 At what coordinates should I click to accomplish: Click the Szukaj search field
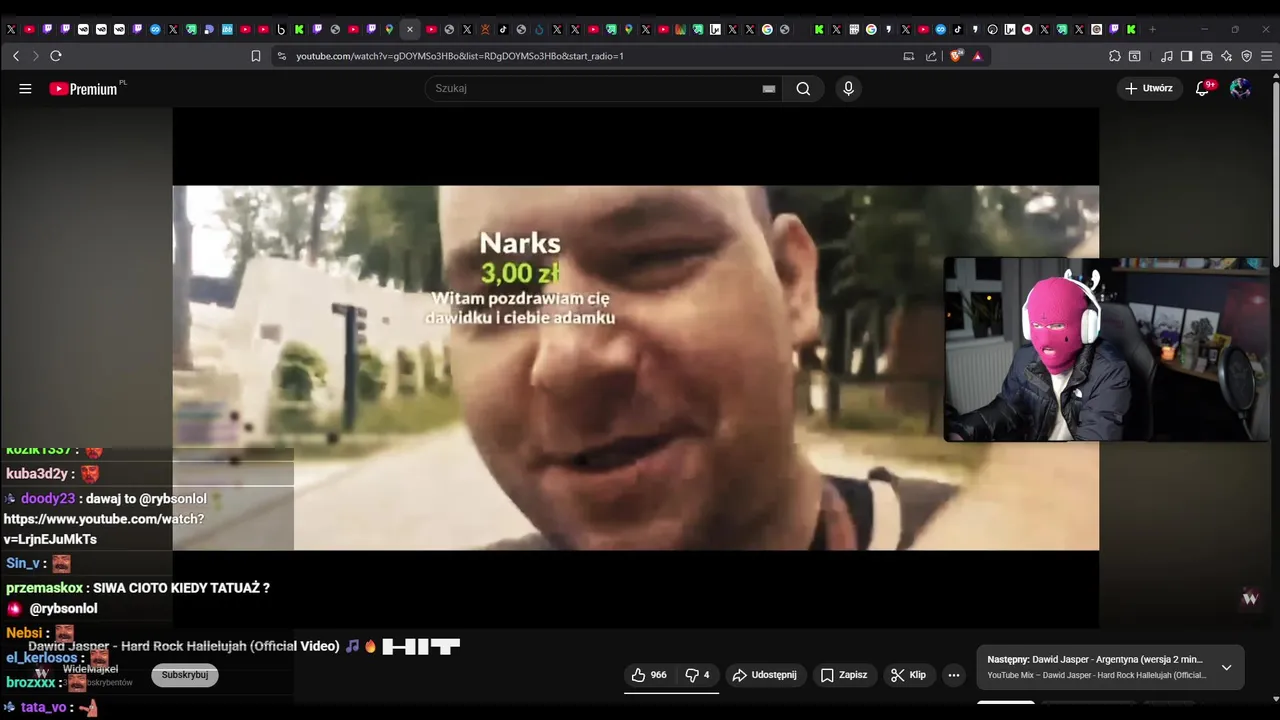click(x=595, y=88)
